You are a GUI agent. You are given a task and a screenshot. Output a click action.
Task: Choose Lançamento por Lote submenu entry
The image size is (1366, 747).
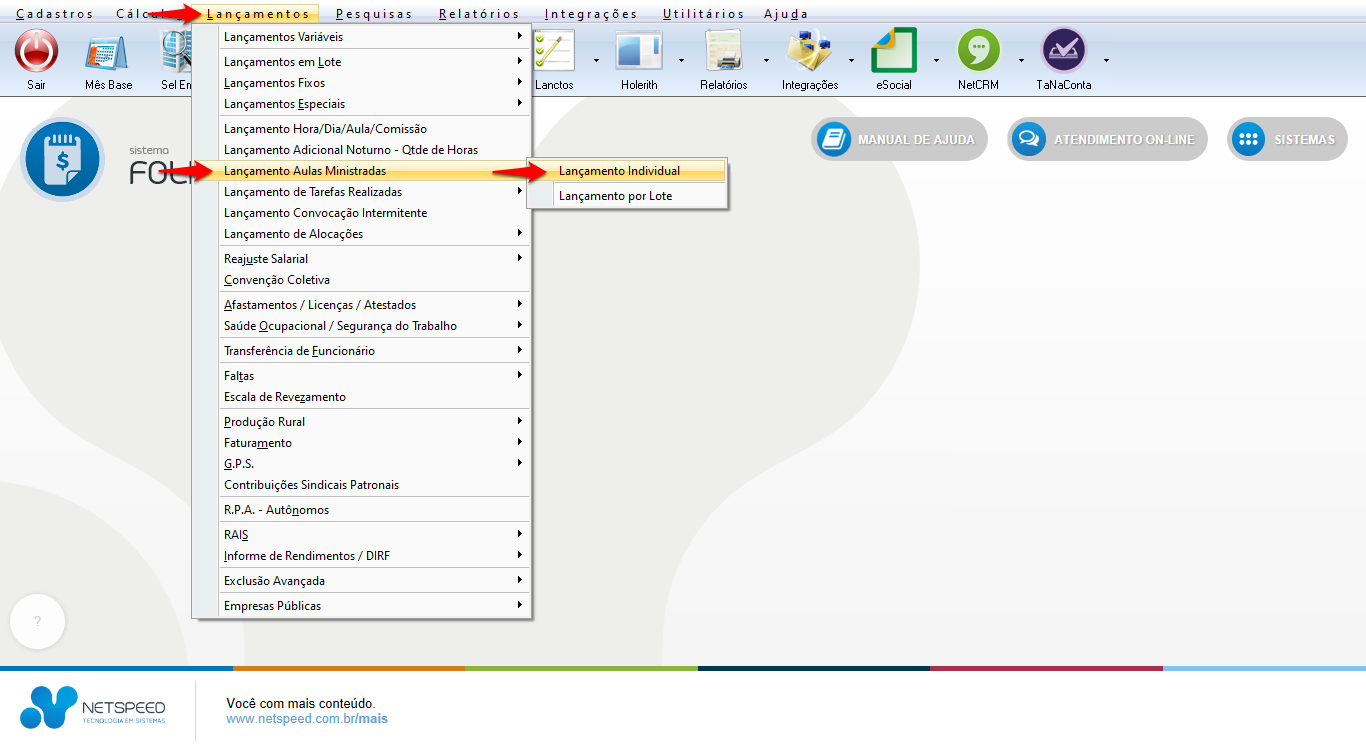(615, 196)
